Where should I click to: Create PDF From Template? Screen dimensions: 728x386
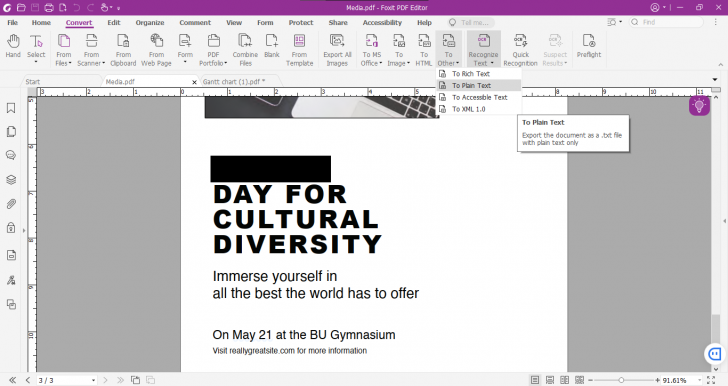click(299, 51)
